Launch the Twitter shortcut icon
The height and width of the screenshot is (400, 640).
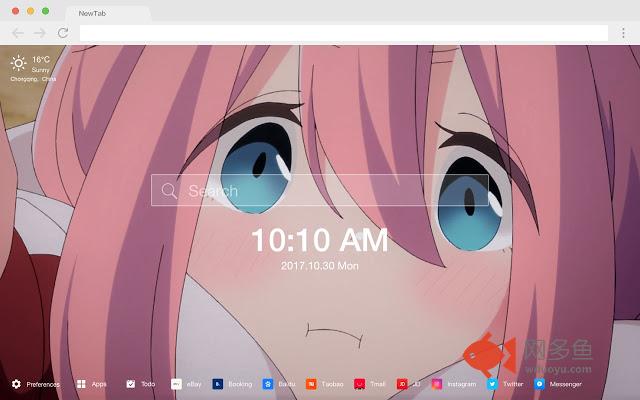492,384
